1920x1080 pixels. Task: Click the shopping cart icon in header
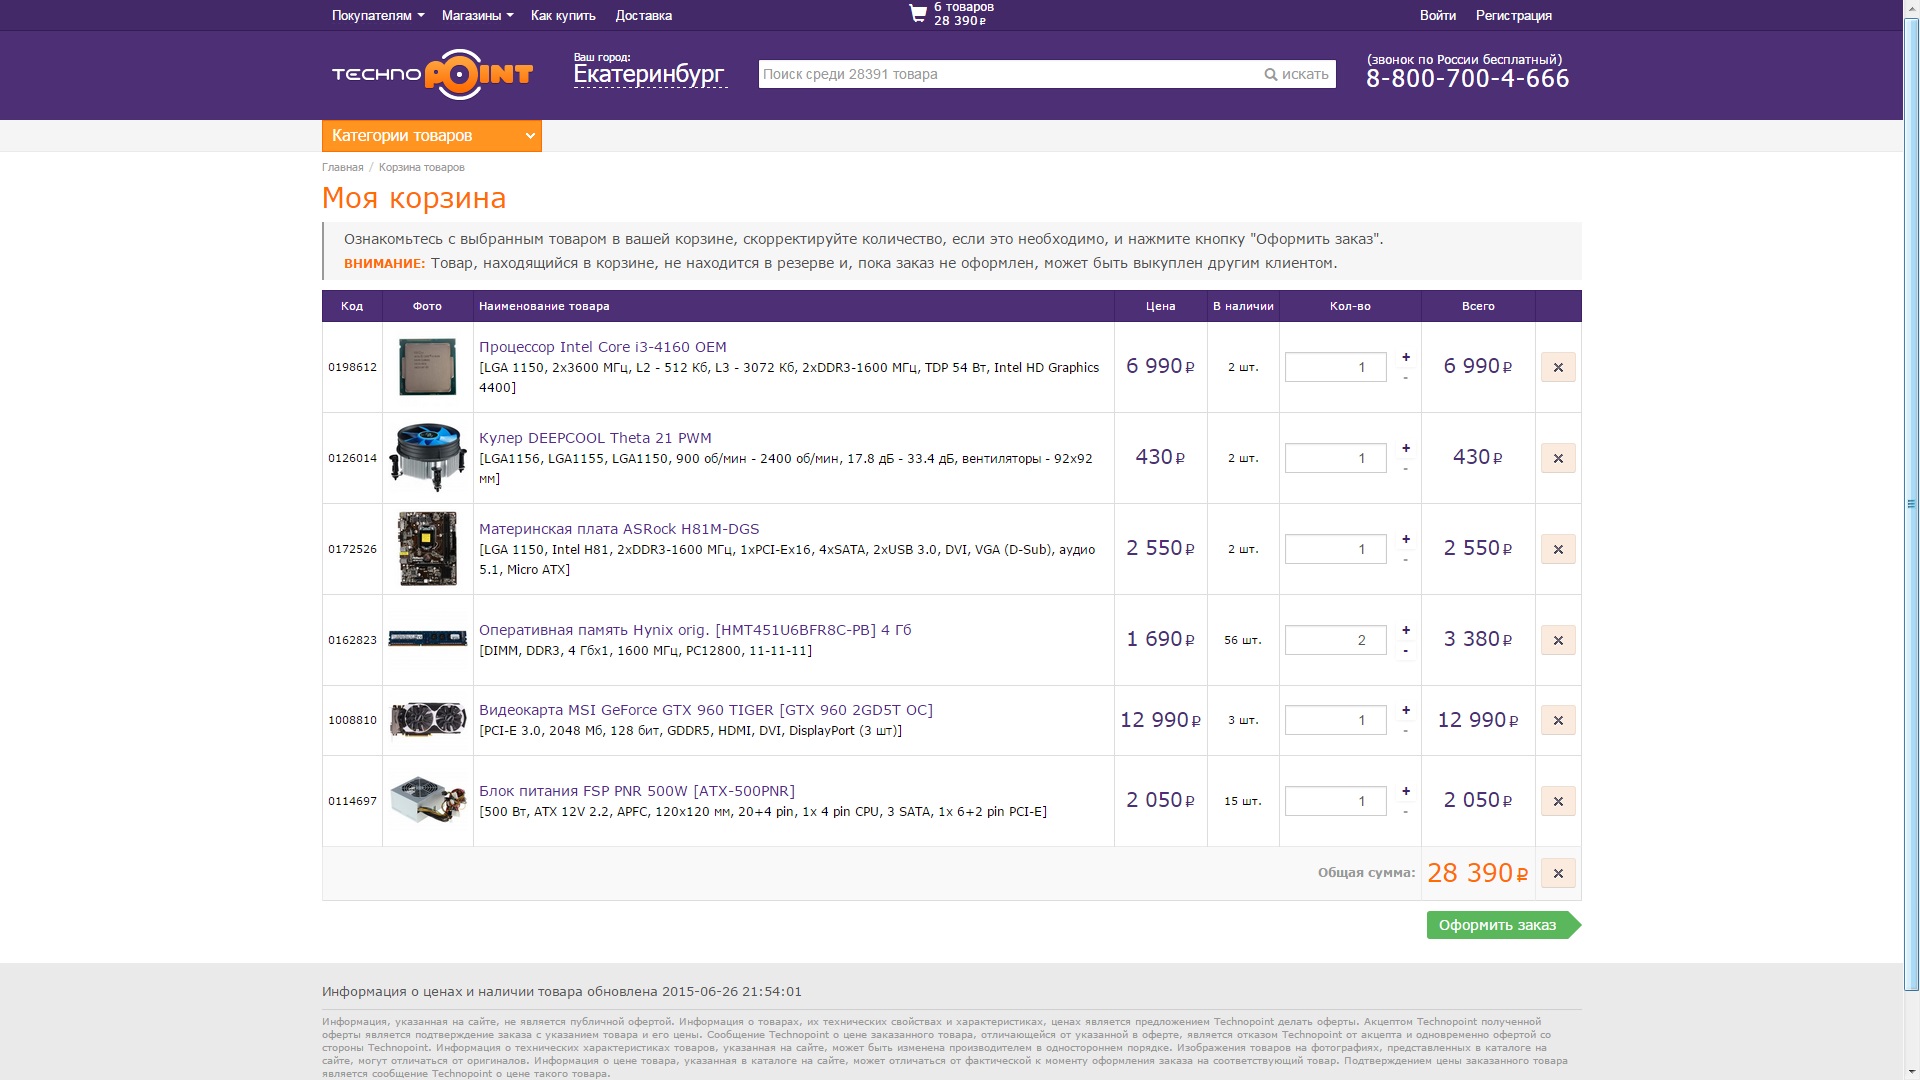click(917, 14)
